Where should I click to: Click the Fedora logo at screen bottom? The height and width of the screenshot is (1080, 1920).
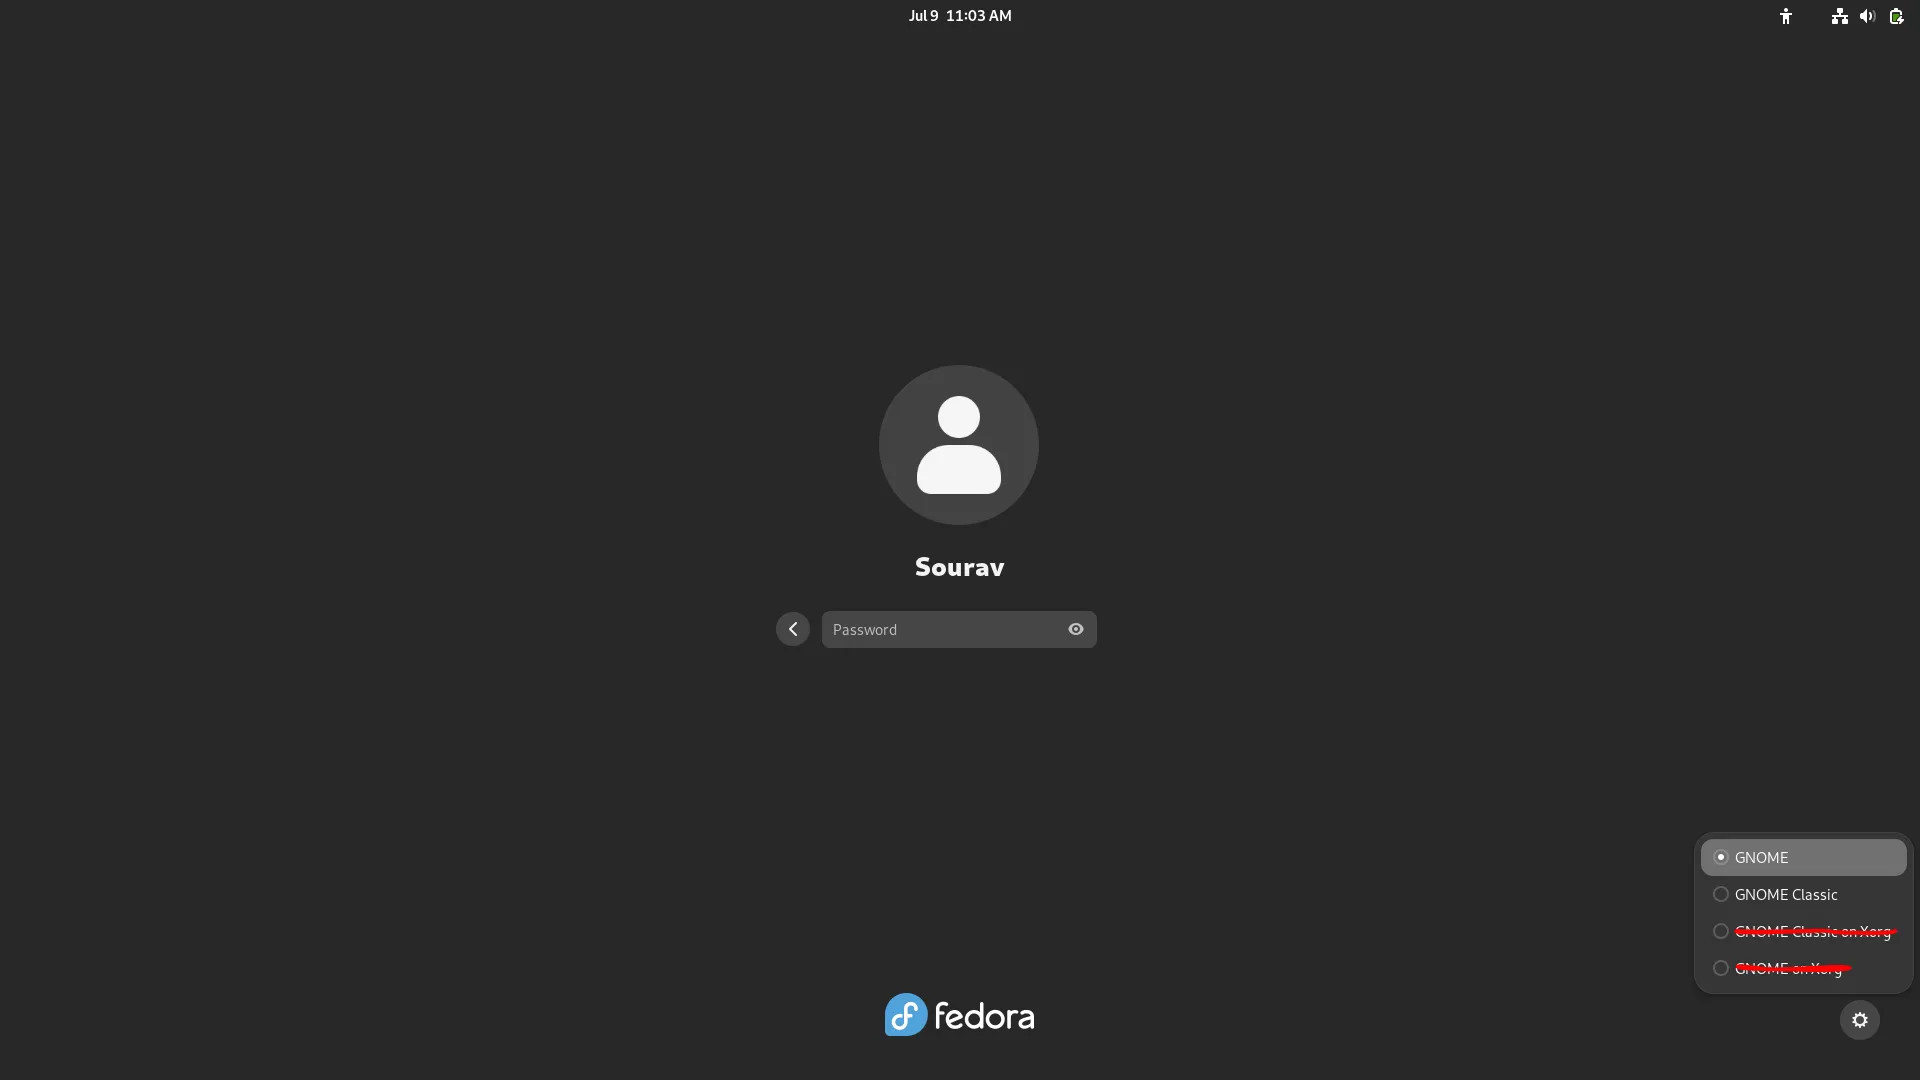959,1013
